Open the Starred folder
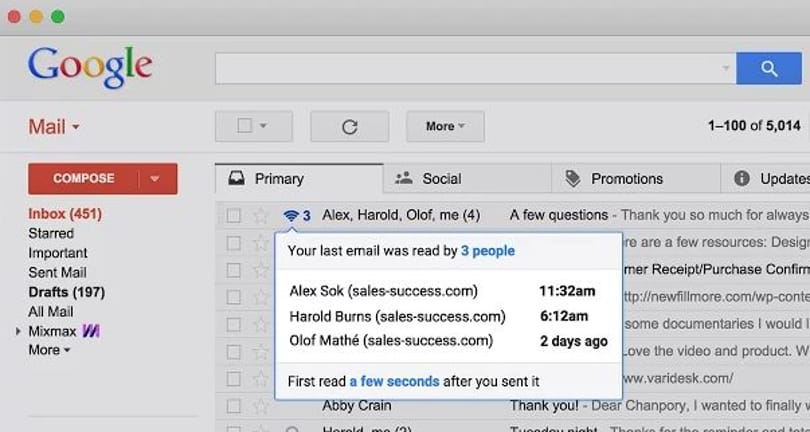This screenshot has width=810, height=432. pyautogui.click(x=51, y=234)
